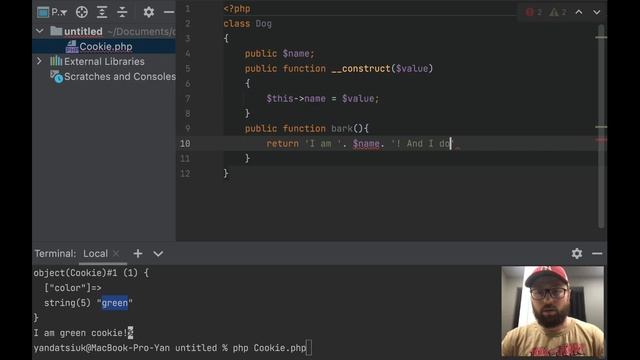
Task: Click the warnings indicator in editor corner
Action: point(558,12)
